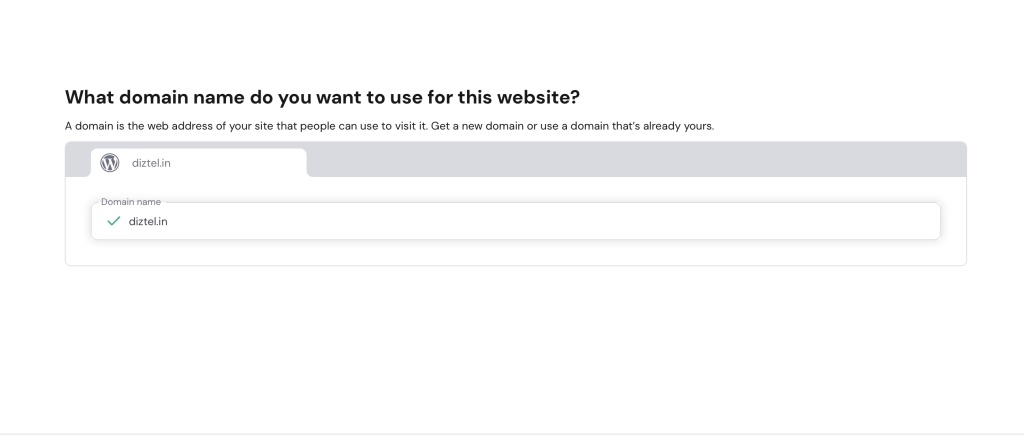Click white card area below domain field
Image resolution: width=1024 pixels, height=444 pixels.
[515, 253]
